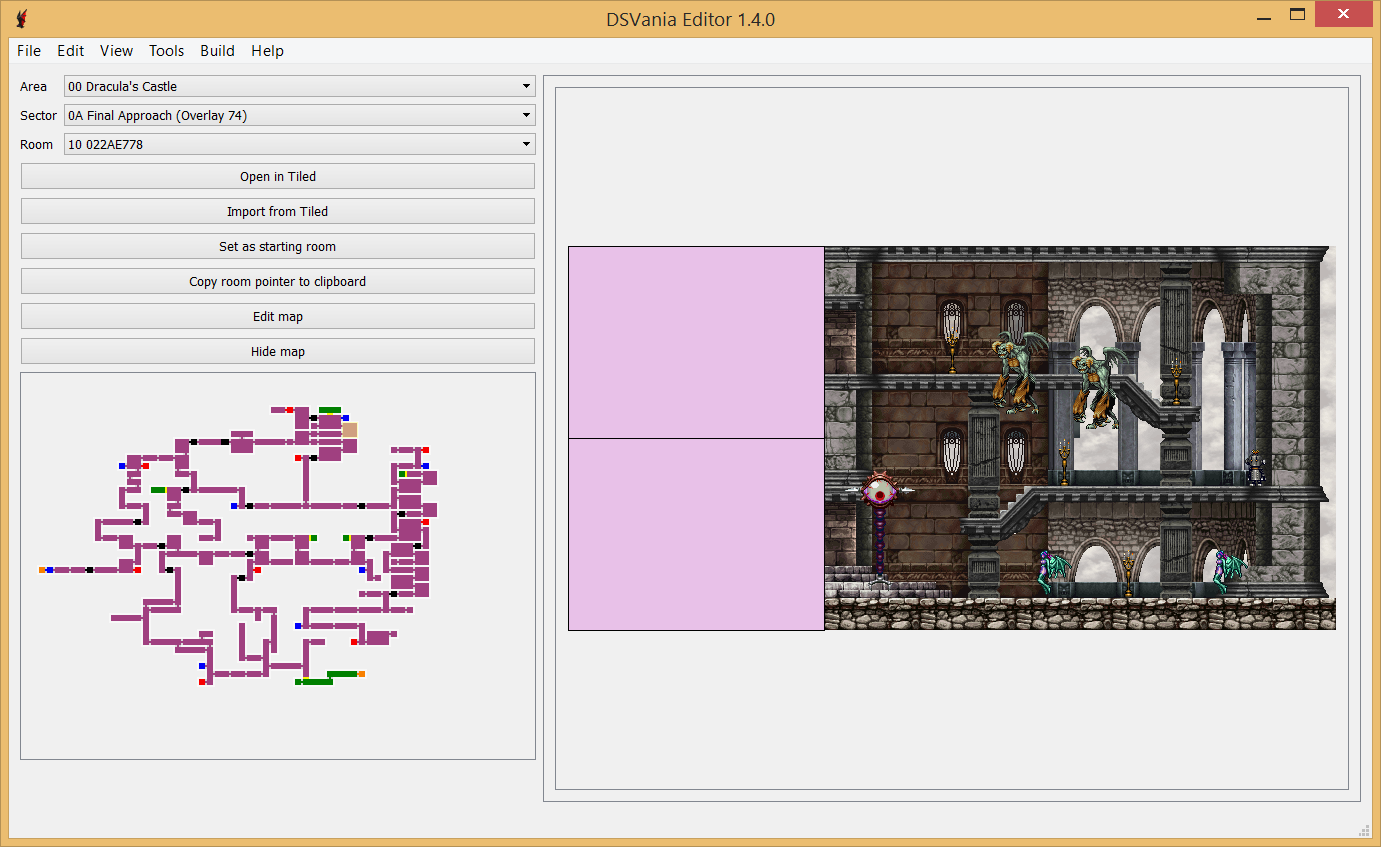1381x847 pixels.
Task: Open the Build menu
Action: coord(217,51)
